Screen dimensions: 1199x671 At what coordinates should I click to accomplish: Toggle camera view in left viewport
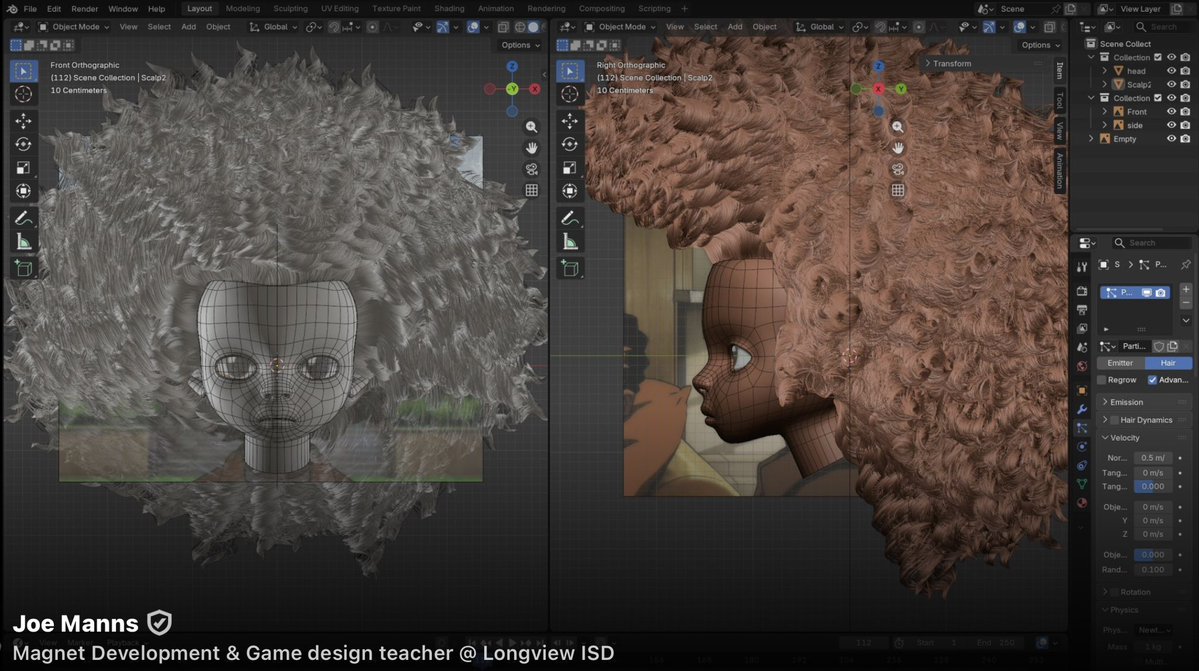pos(531,169)
